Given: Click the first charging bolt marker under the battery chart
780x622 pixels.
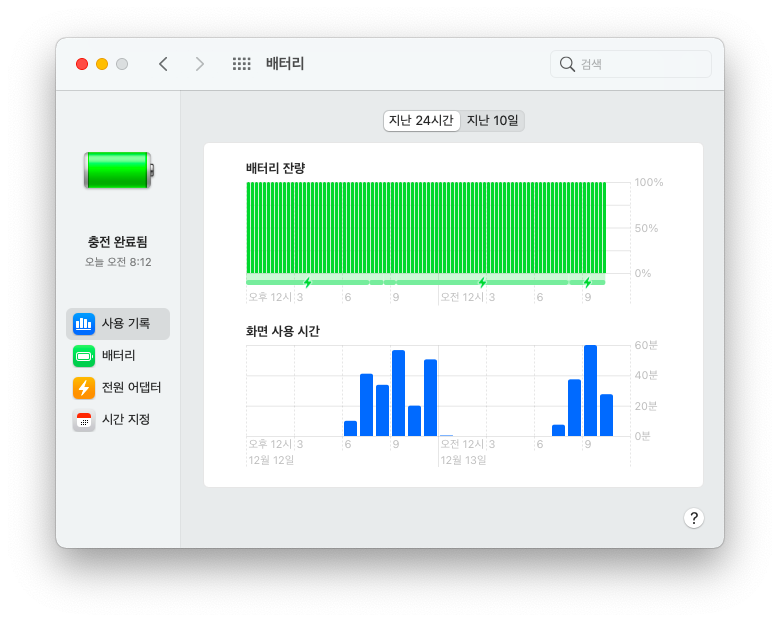Looking at the screenshot, I should (x=307, y=283).
